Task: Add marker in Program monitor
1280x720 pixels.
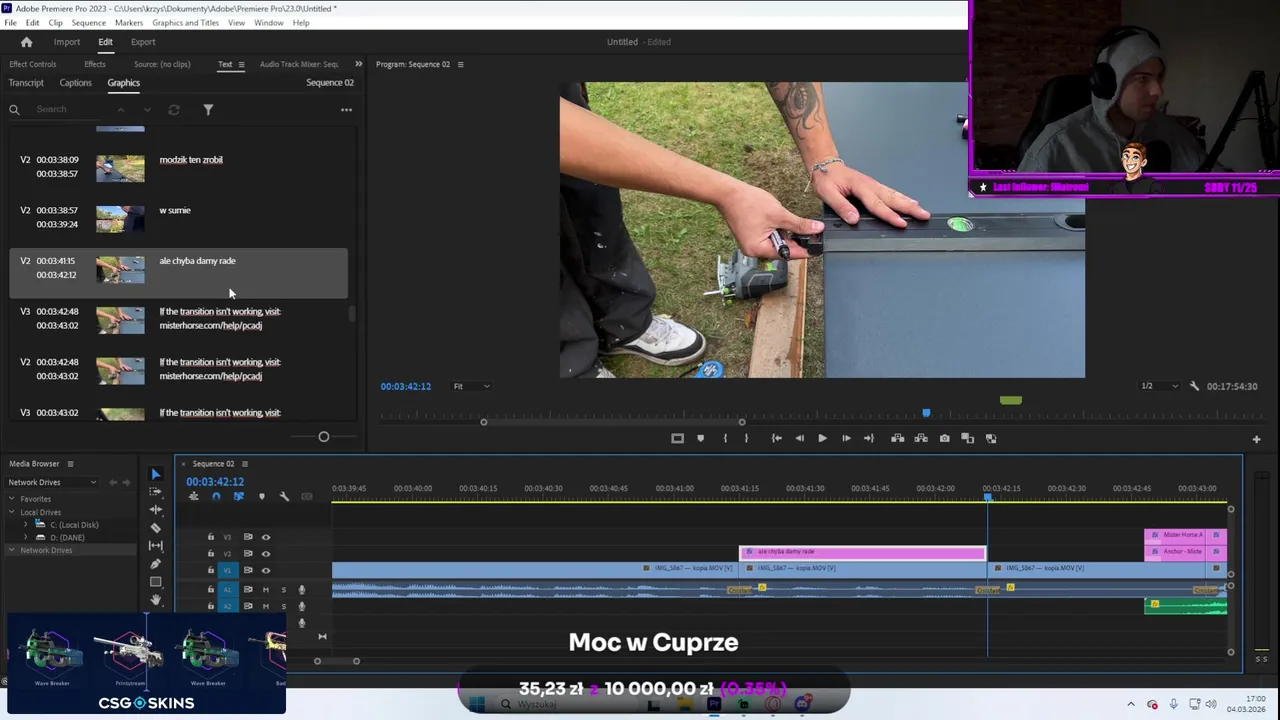Action: click(x=700, y=438)
